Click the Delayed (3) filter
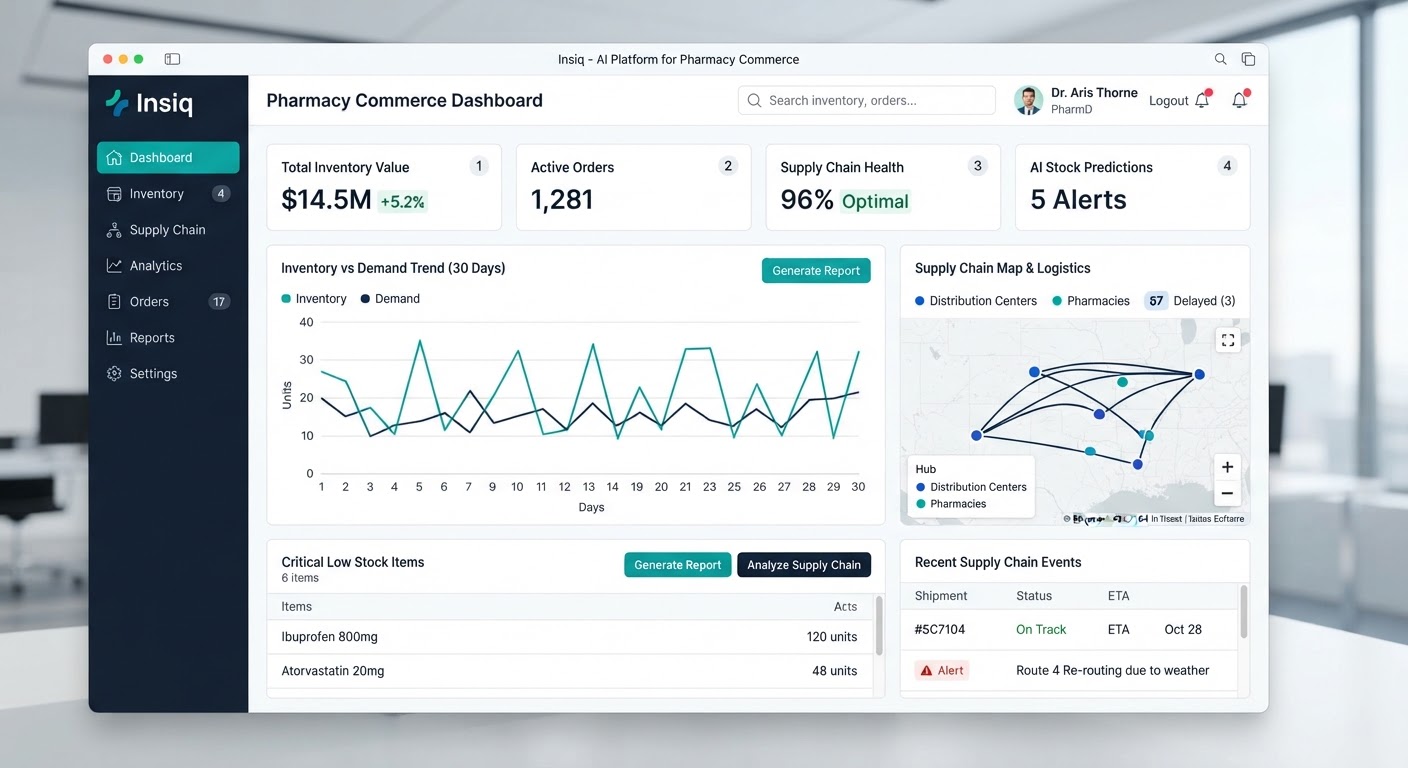The image size is (1408, 768). click(1205, 301)
